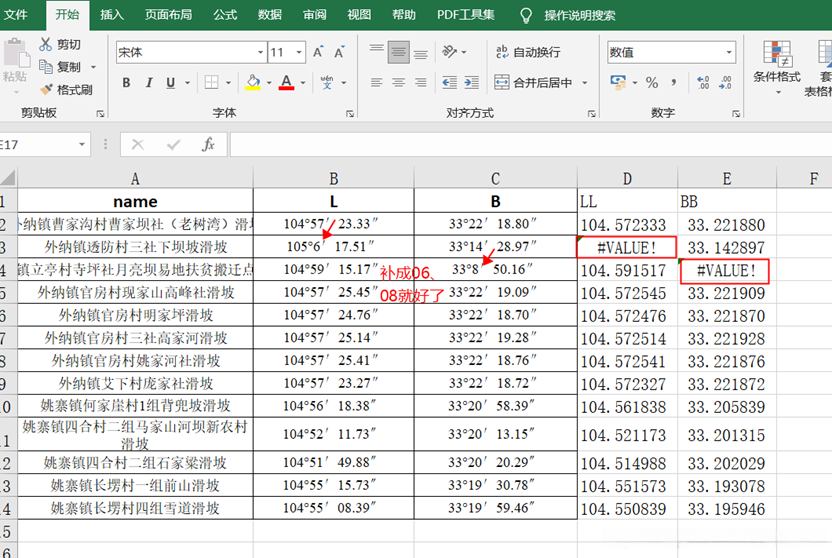Image resolution: width=832 pixels, height=558 pixels.
Task: Open Font group dialog launcher
Action: 350,114
